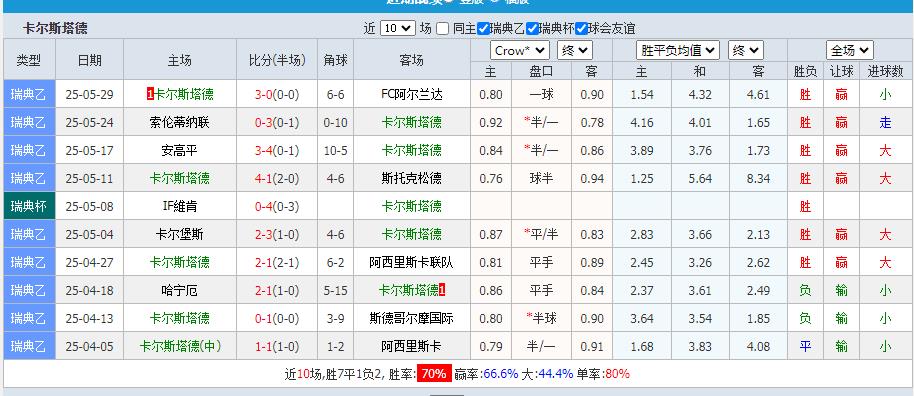914x396 pixels.
Task: Open the 终 dropdown beside 胜平负均值
Action: click(x=746, y=51)
